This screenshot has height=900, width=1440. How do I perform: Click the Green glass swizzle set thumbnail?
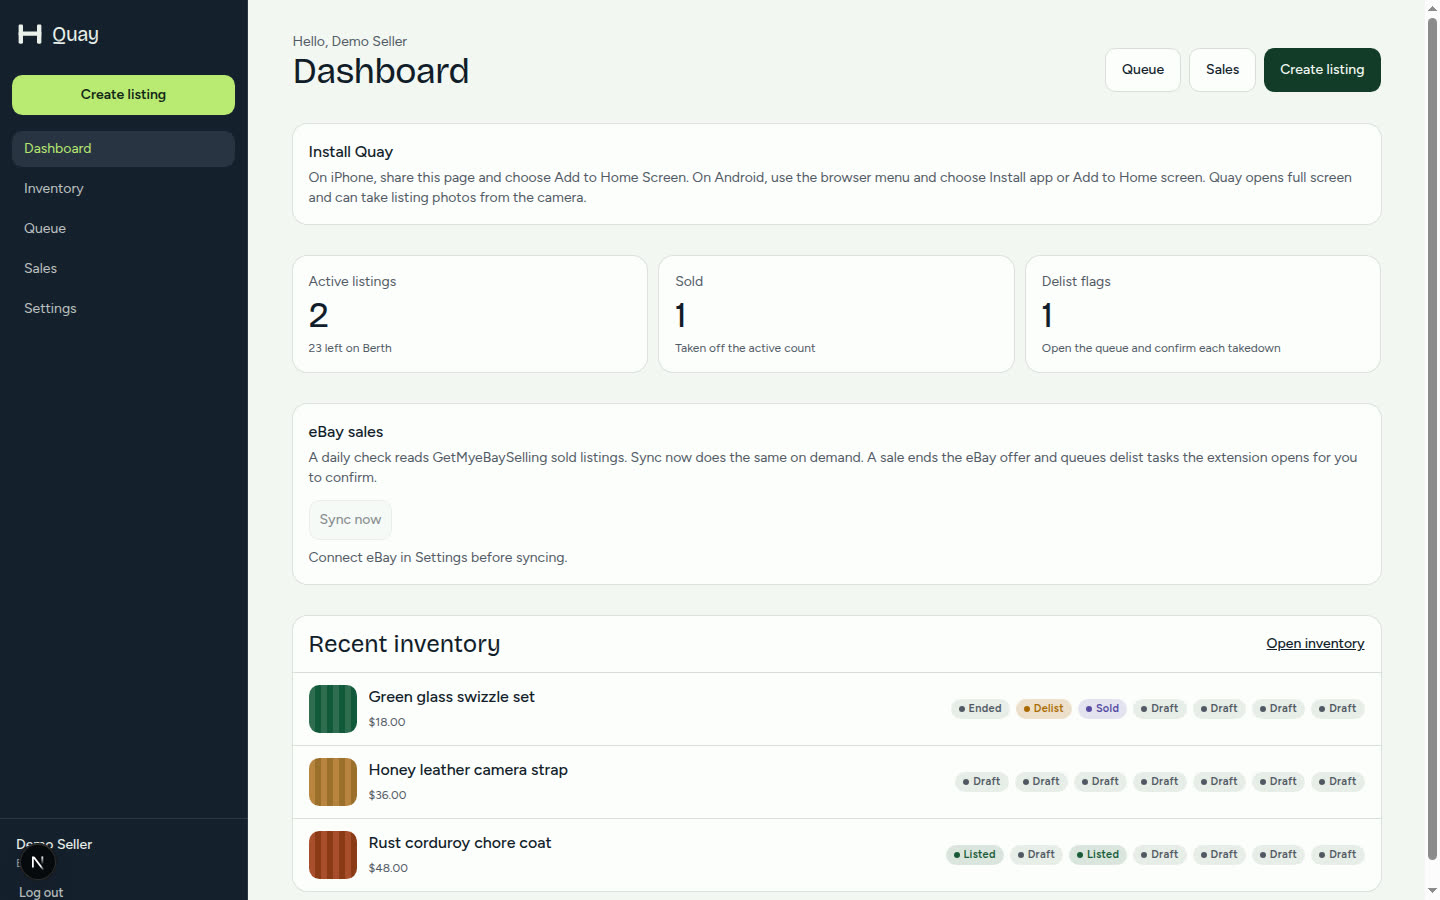(333, 709)
